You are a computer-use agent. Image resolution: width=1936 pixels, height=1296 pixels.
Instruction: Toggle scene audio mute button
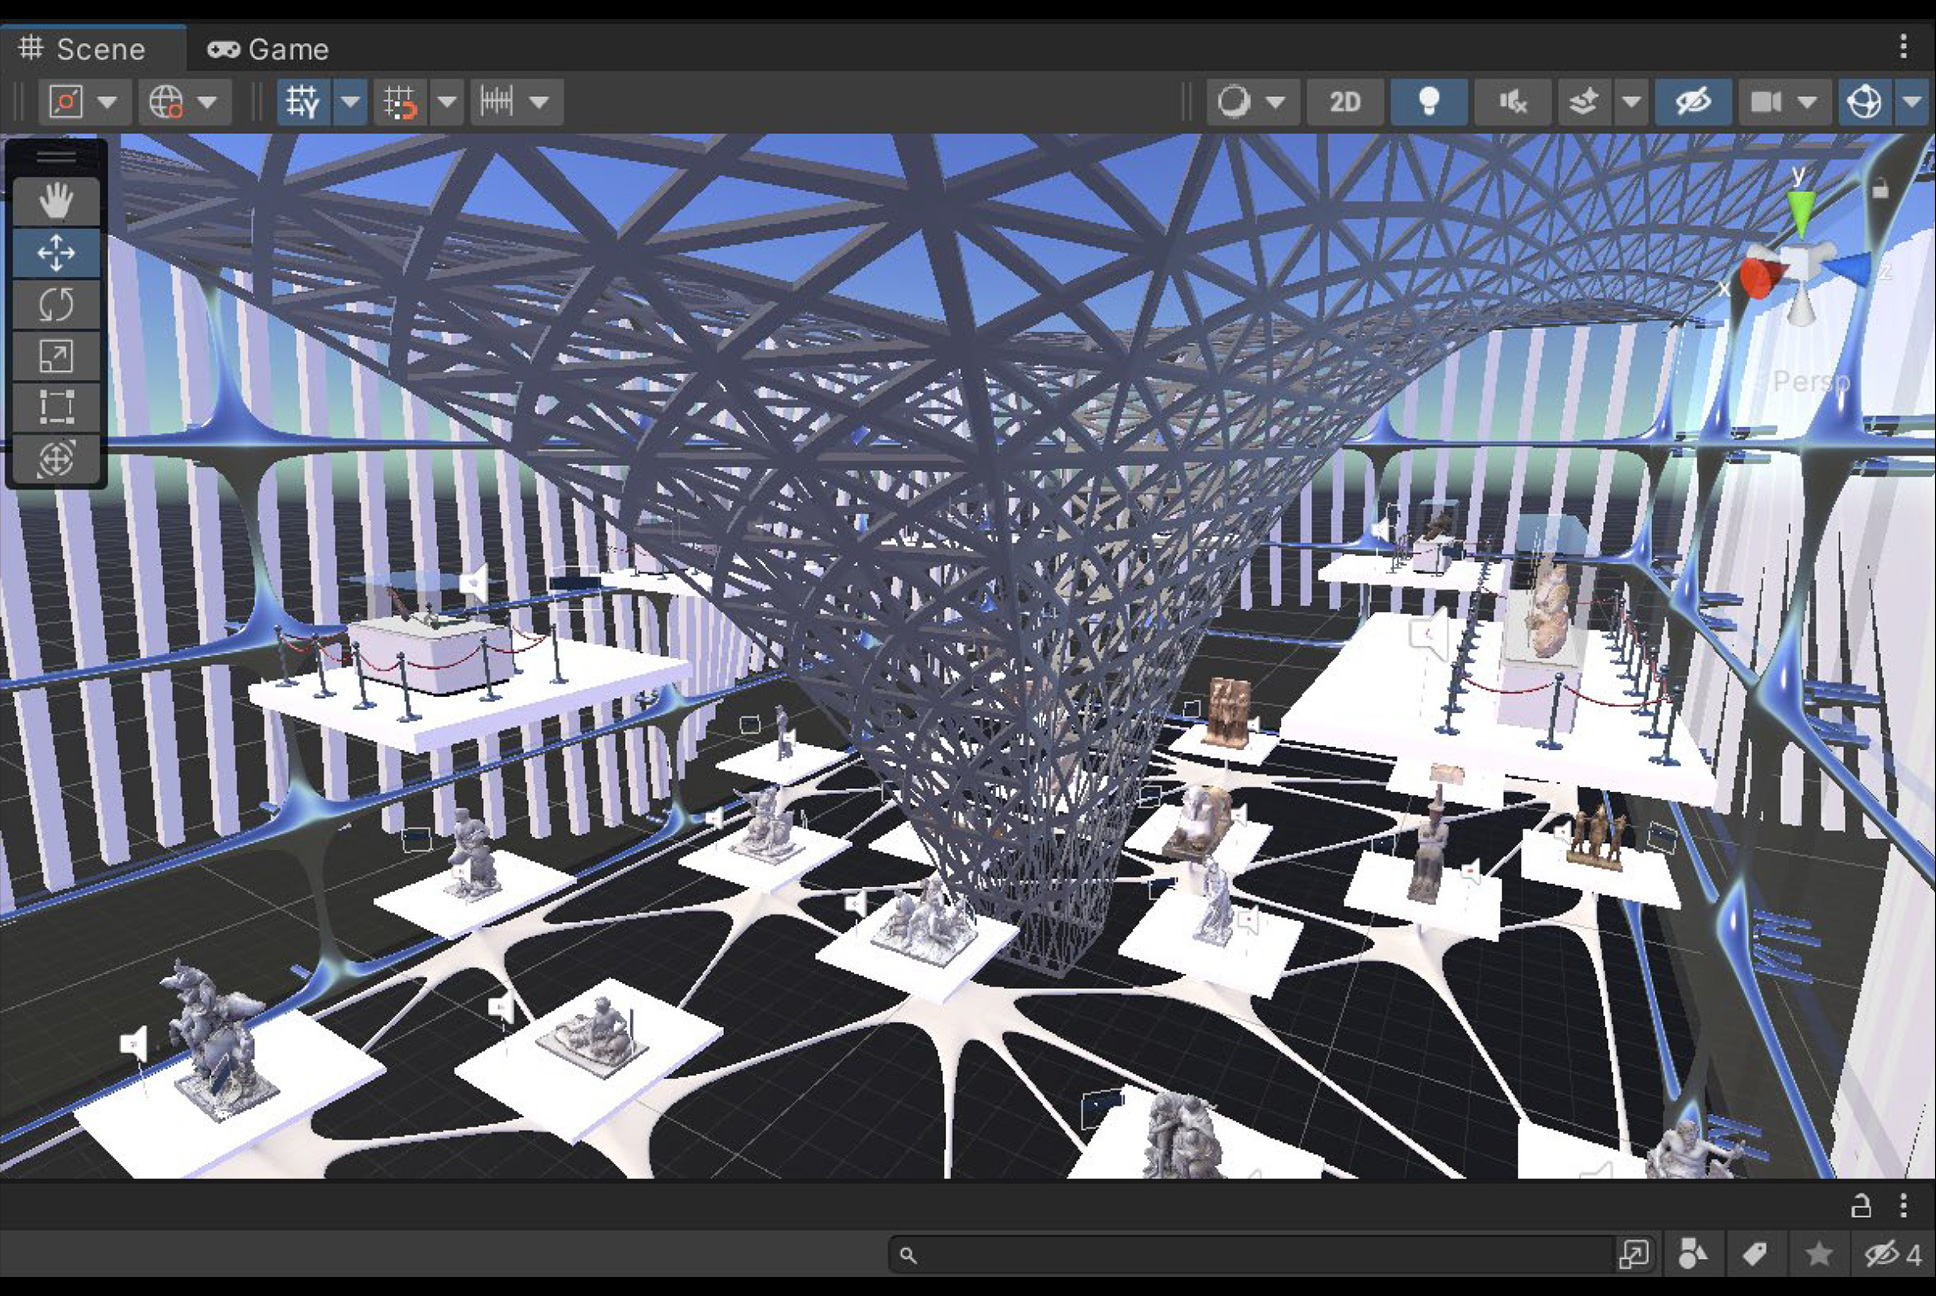pos(1512,102)
